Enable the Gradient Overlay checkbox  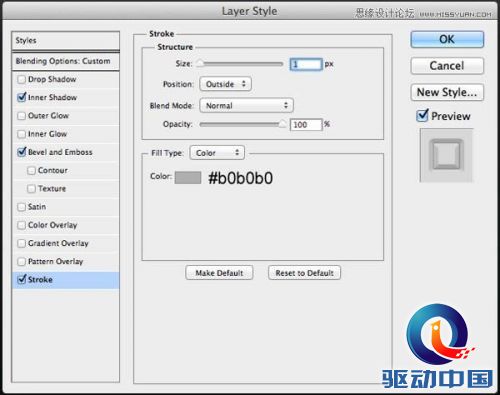click(x=21, y=243)
